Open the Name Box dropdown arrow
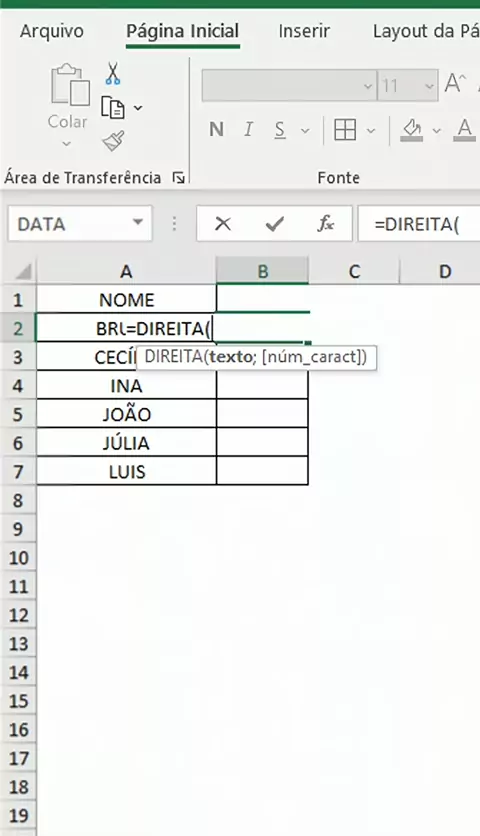The height and width of the screenshot is (836, 480). 138,222
